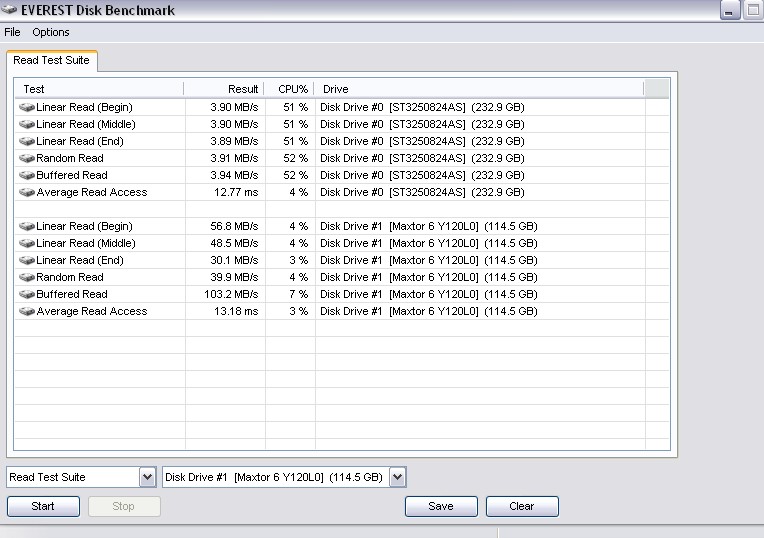Screen dimensions: 764x538
Task: Click the Test column header
Action: coord(99,89)
